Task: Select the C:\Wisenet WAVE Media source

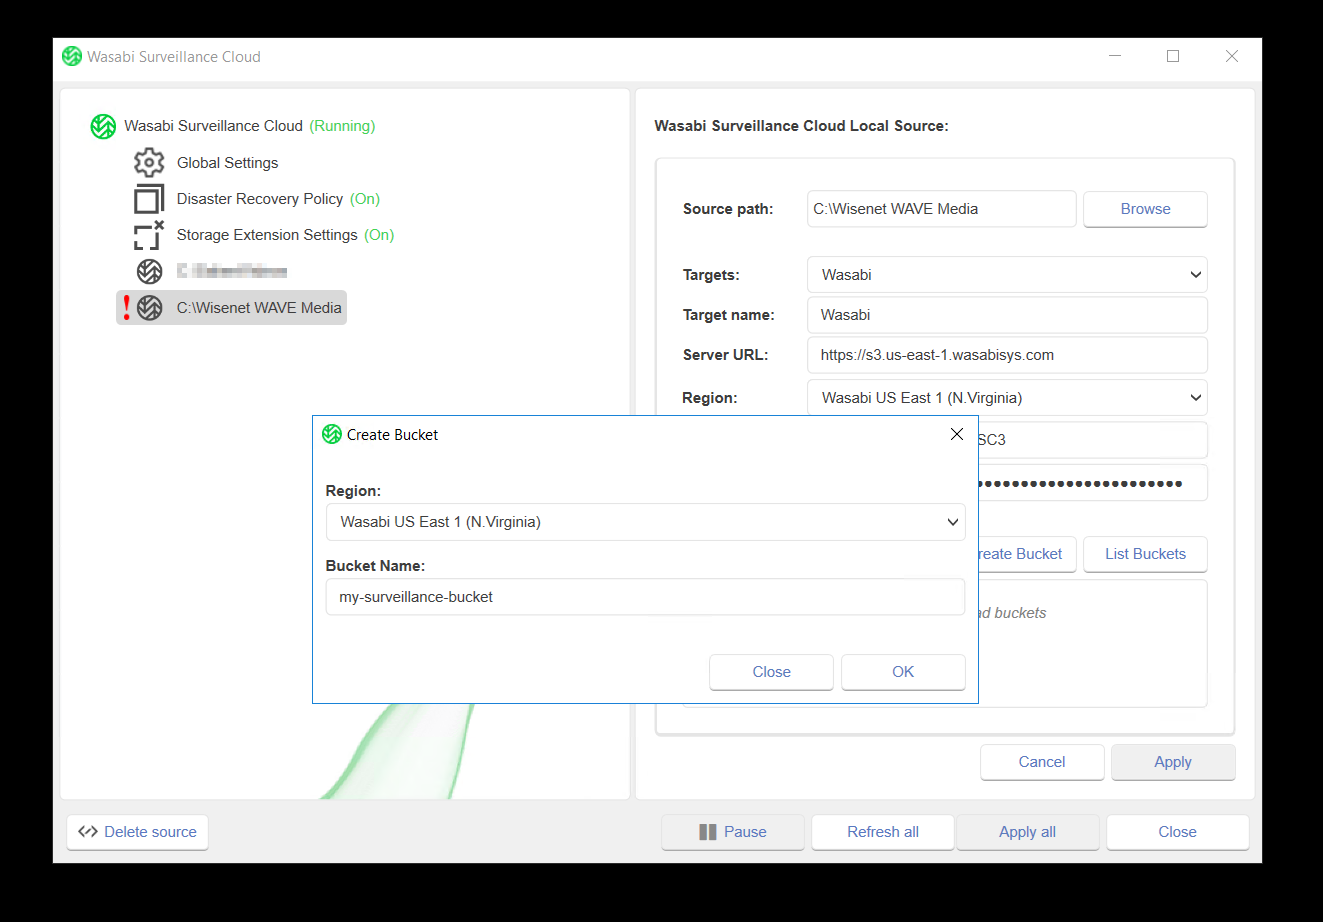Action: [259, 308]
